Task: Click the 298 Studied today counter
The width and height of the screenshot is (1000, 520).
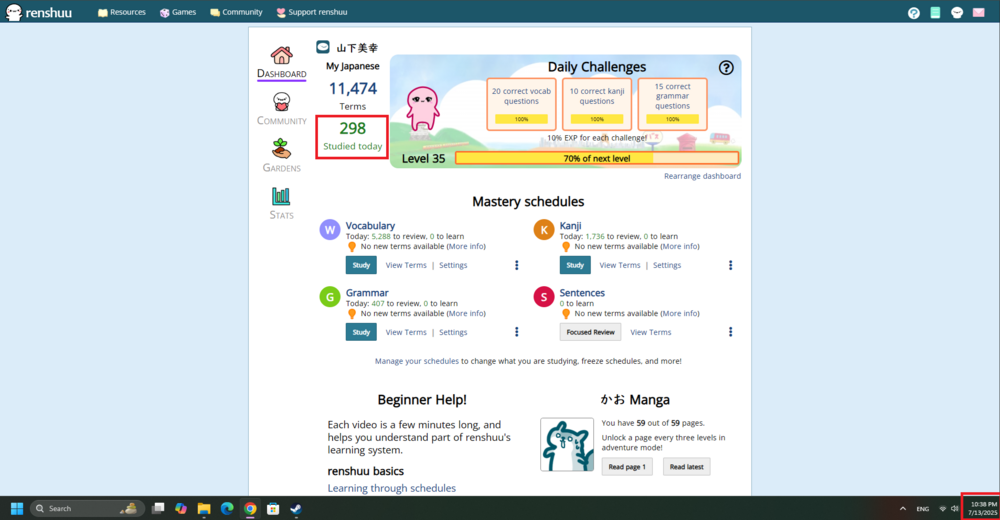Action: [x=352, y=137]
